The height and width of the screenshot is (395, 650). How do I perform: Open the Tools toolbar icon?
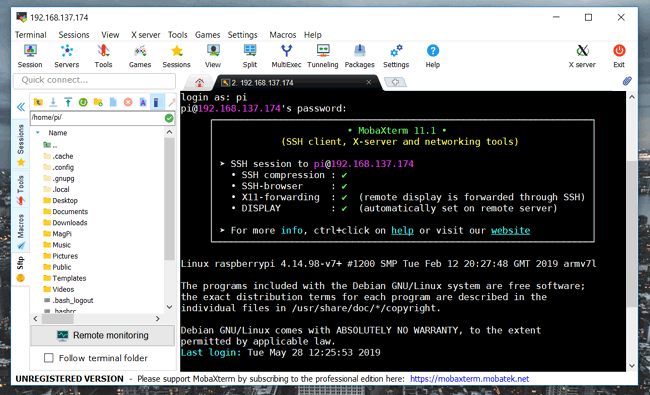103,56
